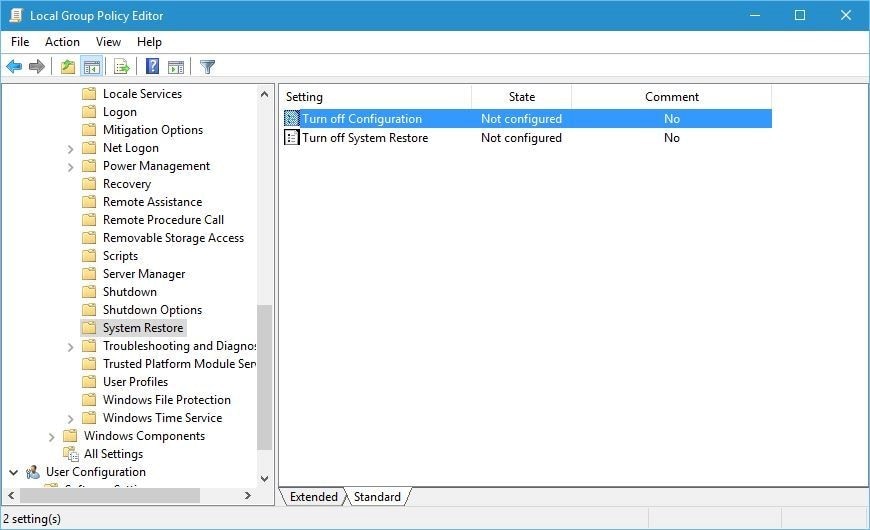Click the Forward arrow toolbar icon

[37, 67]
